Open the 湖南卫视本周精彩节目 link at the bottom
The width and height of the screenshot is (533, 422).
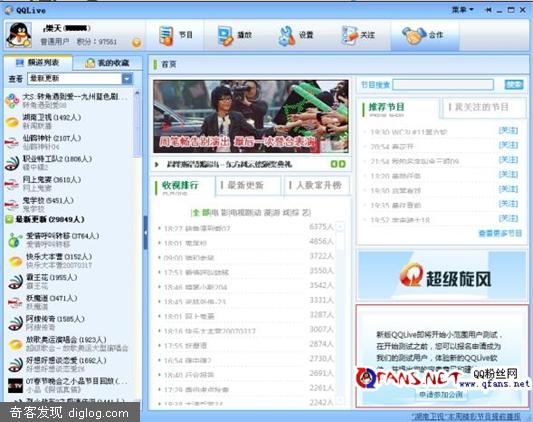tap(466, 417)
